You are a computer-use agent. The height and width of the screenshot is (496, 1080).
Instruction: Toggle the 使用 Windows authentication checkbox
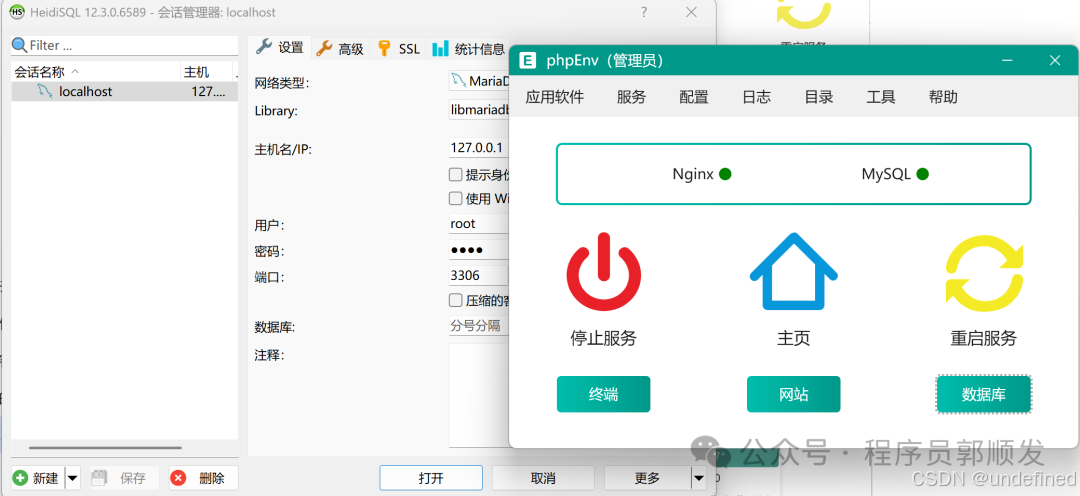[x=455, y=198]
